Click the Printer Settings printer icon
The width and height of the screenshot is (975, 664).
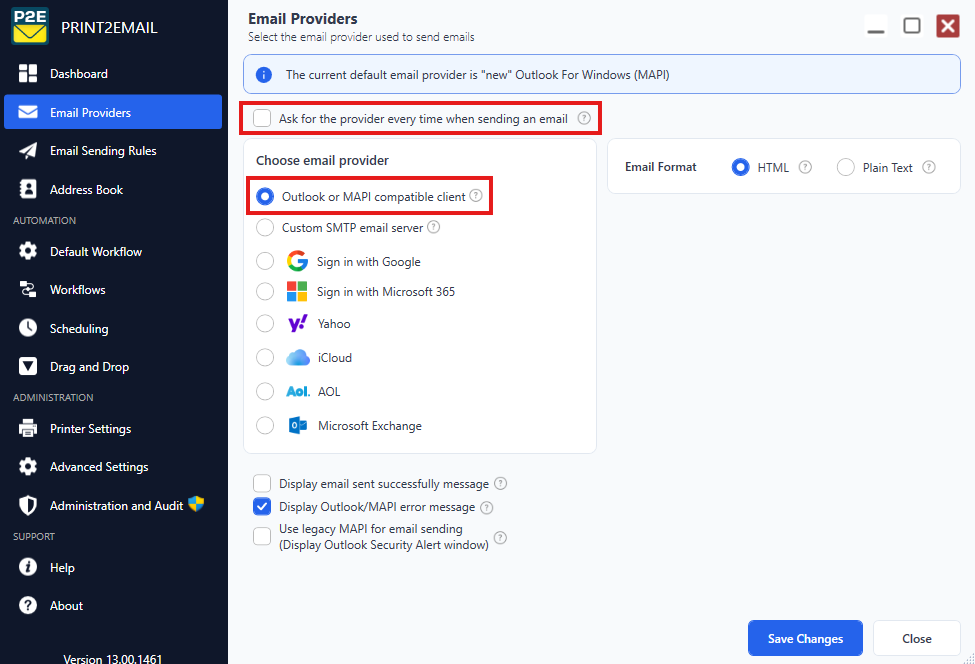point(28,428)
